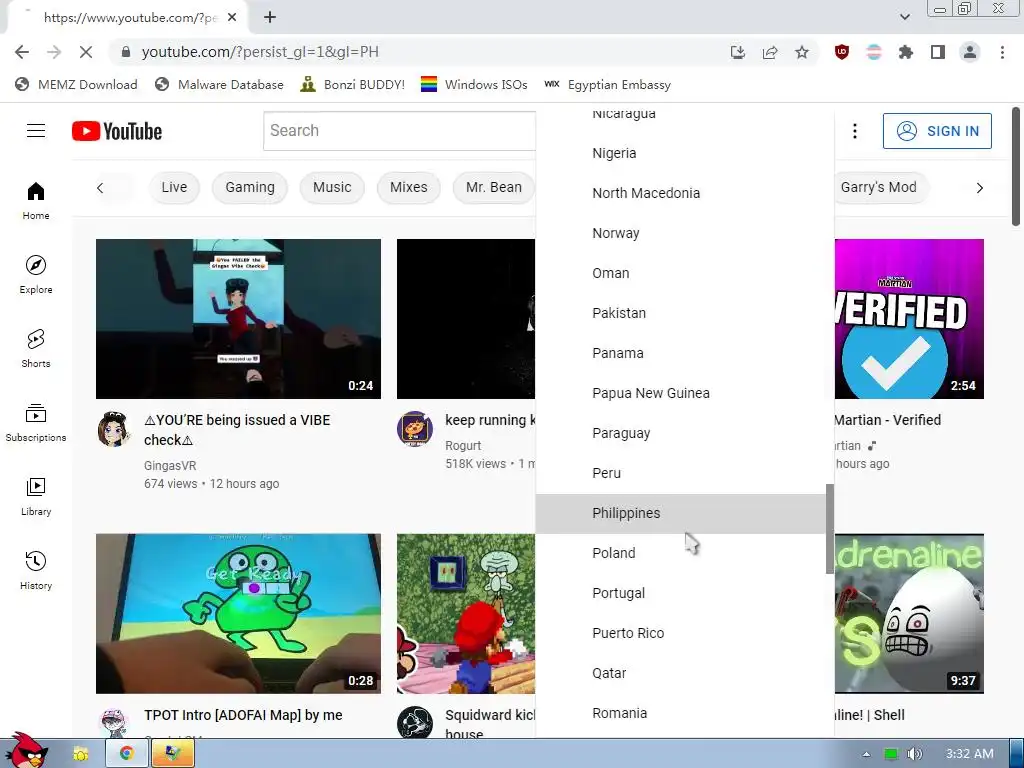Image resolution: width=1024 pixels, height=768 pixels.
Task: Select the Live filter chip
Action: (x=174, y=187)
